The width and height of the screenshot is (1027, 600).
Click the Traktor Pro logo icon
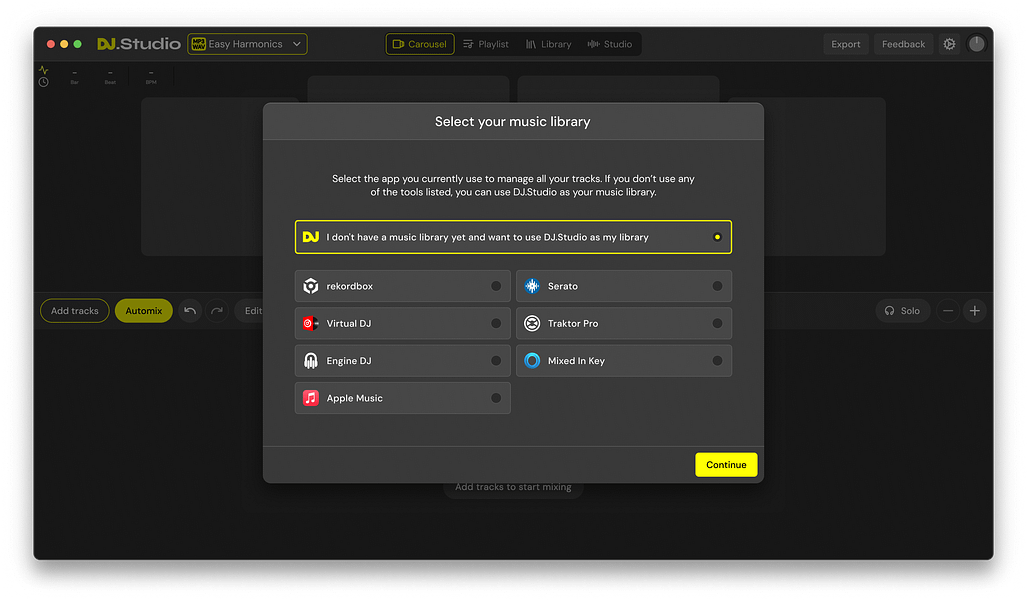pos(532,324)
